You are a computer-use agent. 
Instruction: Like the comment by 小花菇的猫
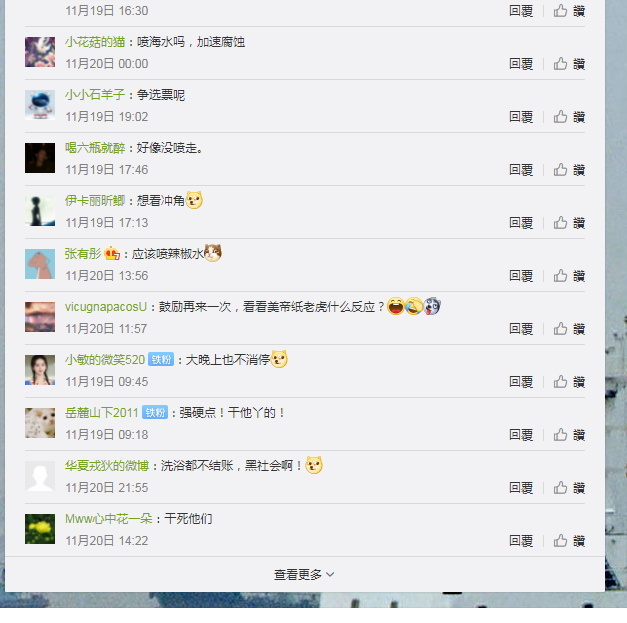569,64
